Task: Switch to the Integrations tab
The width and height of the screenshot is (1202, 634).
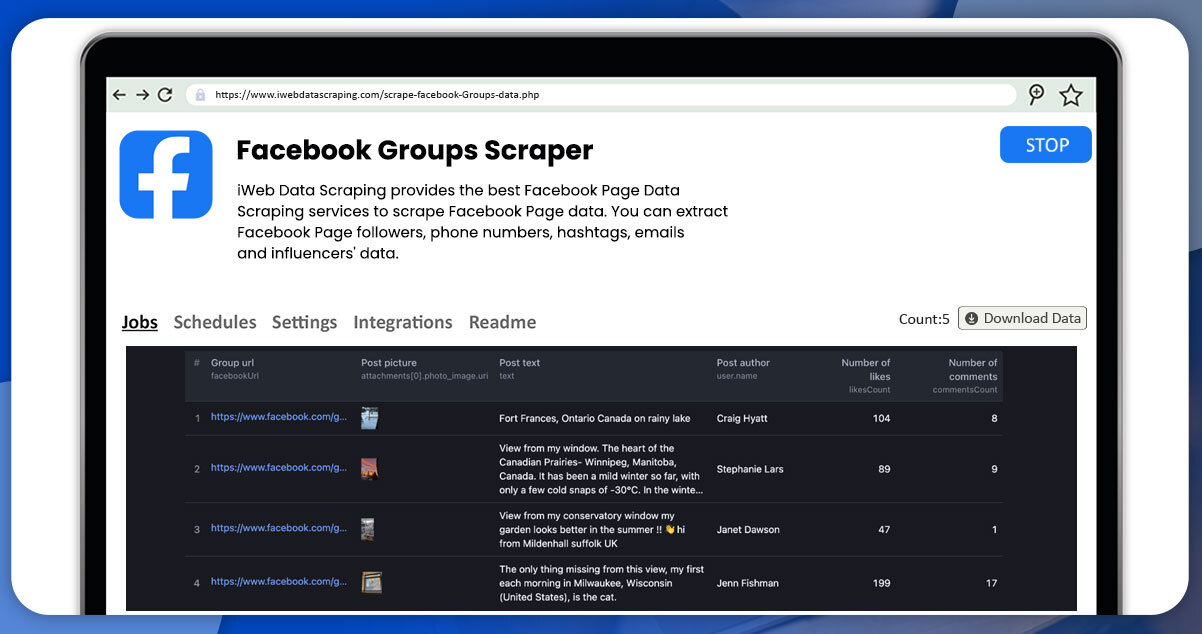Action: [x=402, y=322]
